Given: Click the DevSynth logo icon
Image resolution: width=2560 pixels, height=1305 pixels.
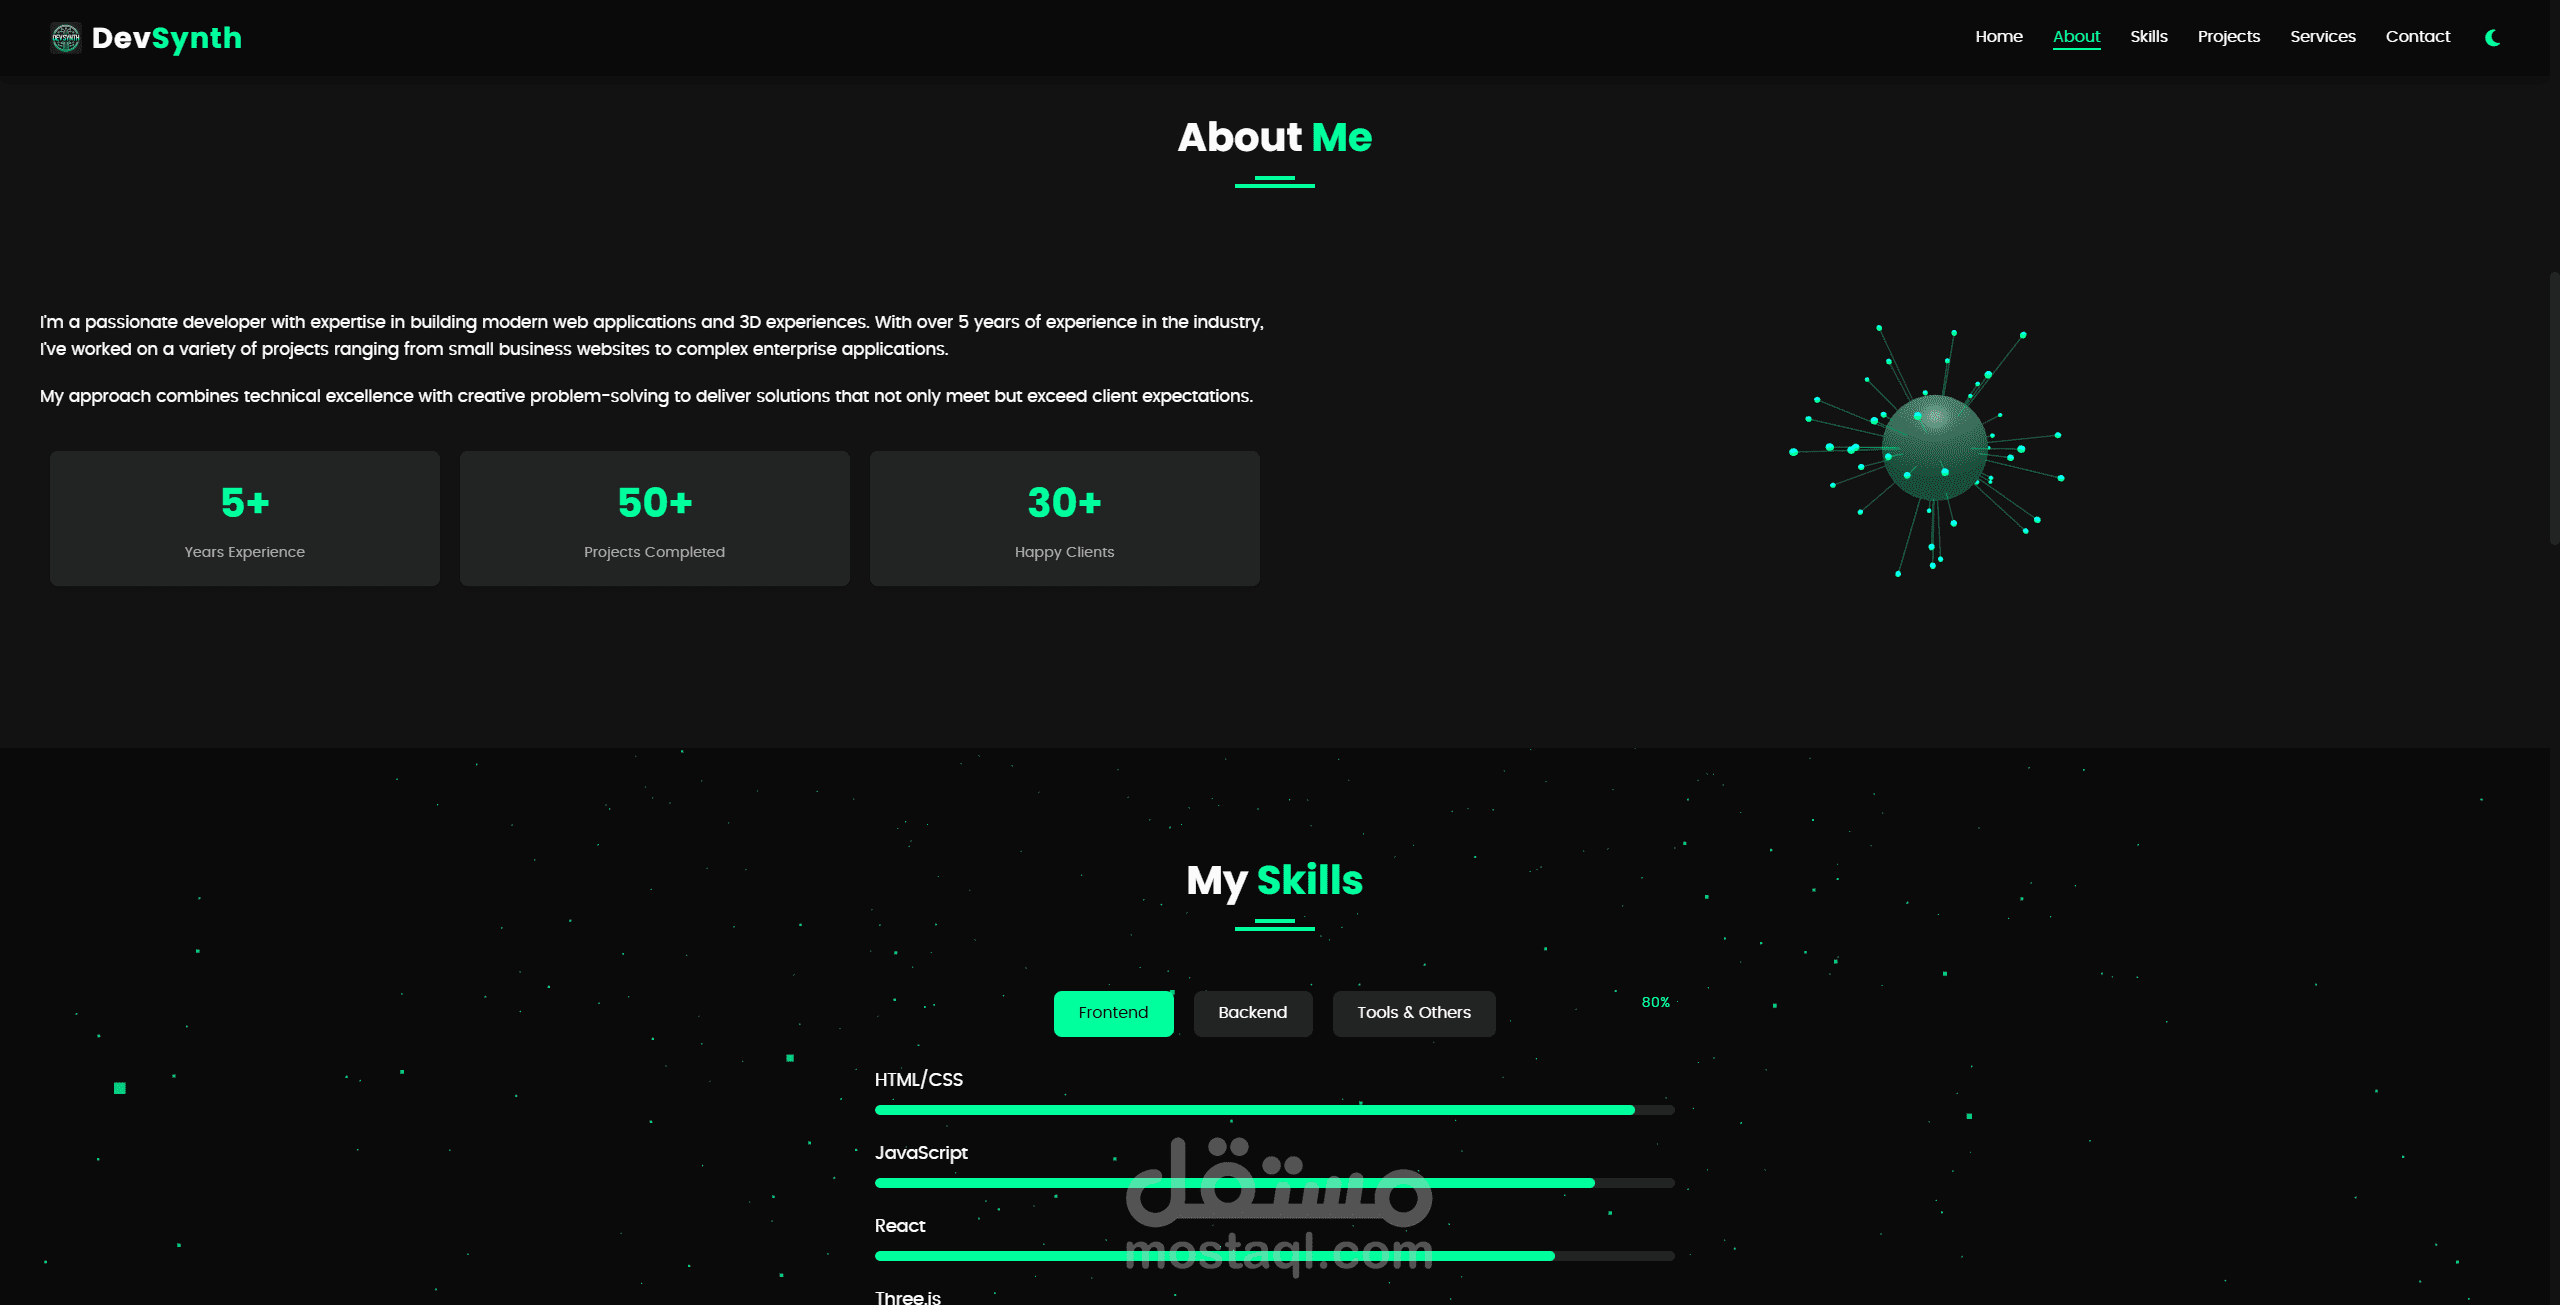Looking at the screenshot, I should [x=66, y=38].
